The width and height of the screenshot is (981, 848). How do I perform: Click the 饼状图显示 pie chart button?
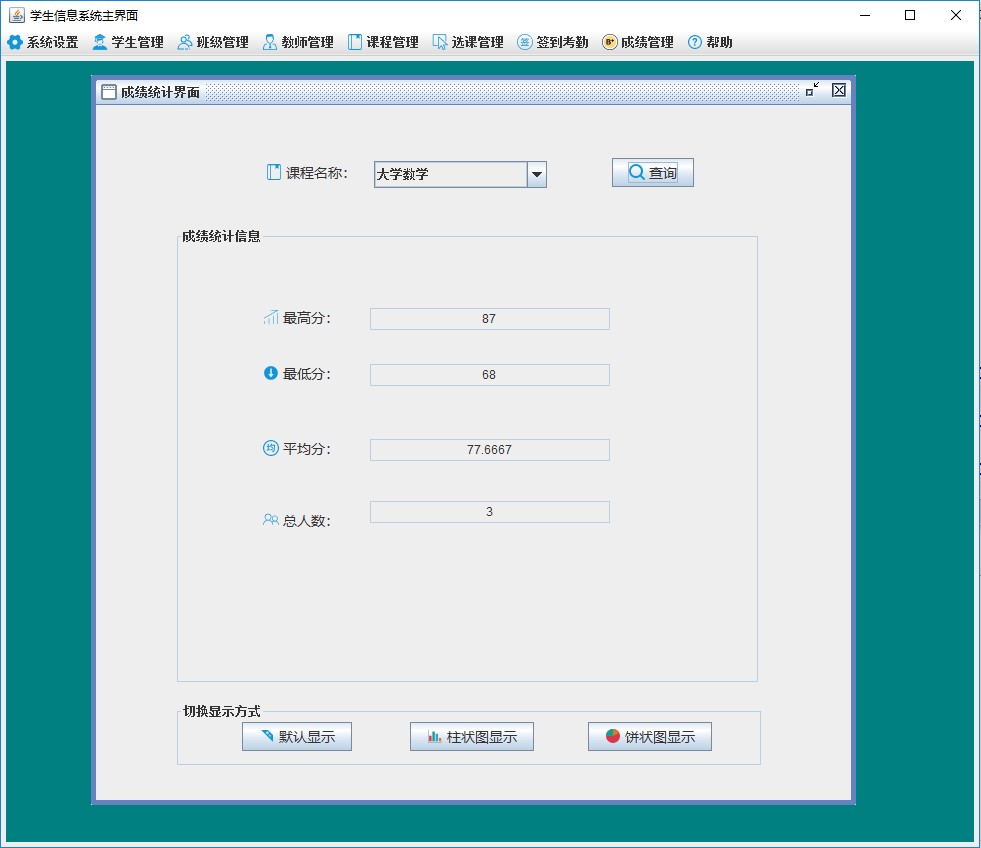tap(650, 737)
